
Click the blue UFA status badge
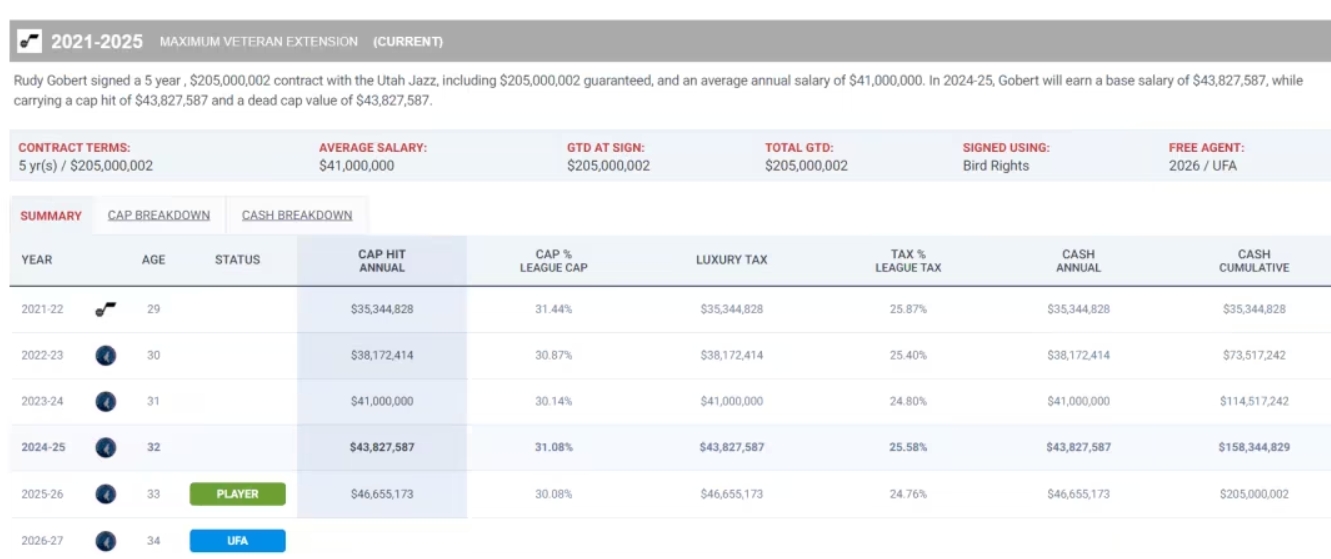point(237,541)
